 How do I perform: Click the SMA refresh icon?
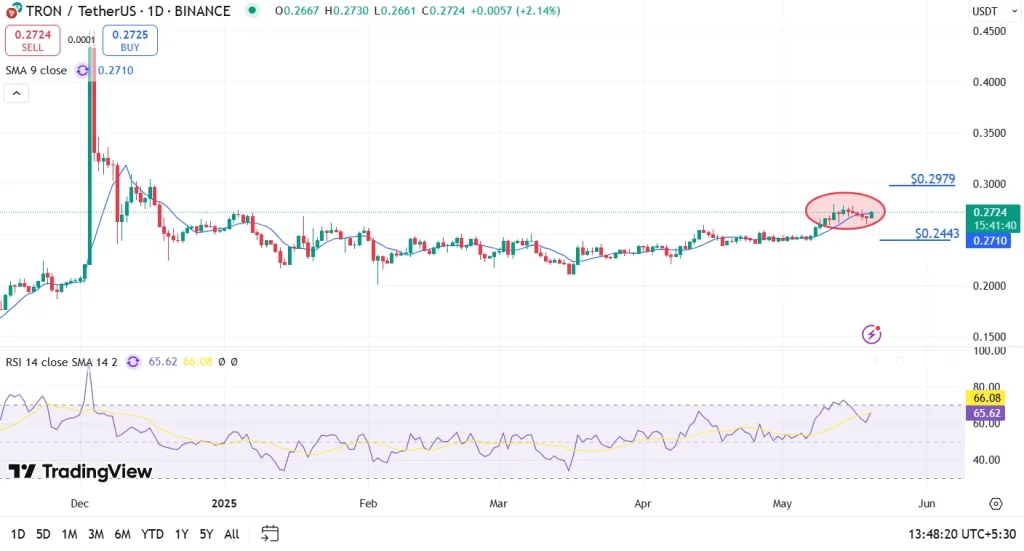[x=82, y=71]
